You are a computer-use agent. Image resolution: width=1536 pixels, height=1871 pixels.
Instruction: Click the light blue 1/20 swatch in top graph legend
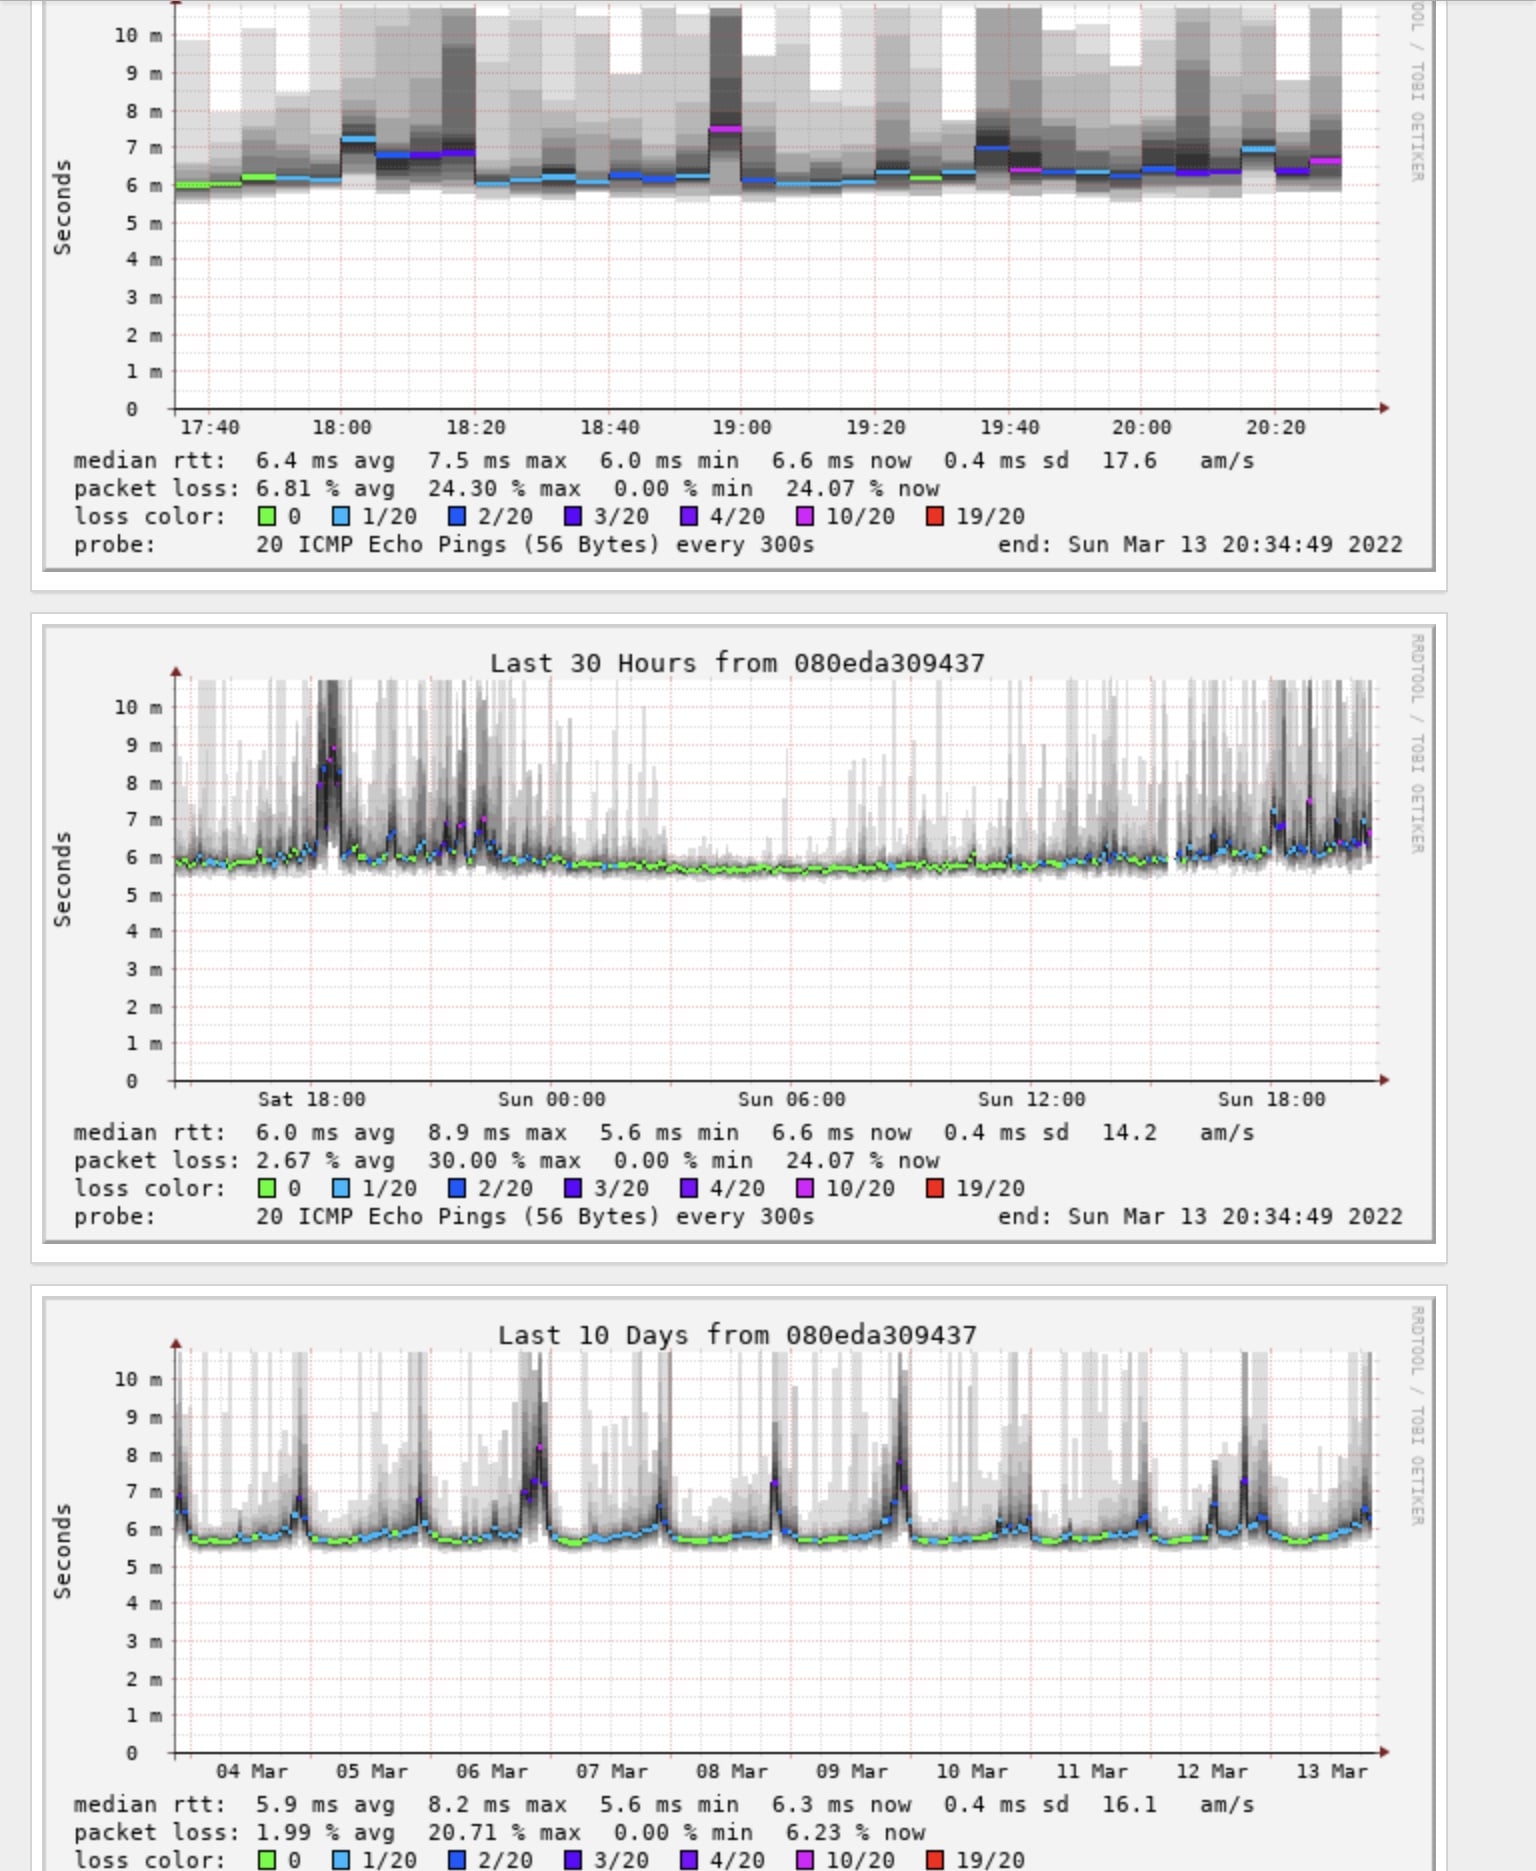click(341, 516)
